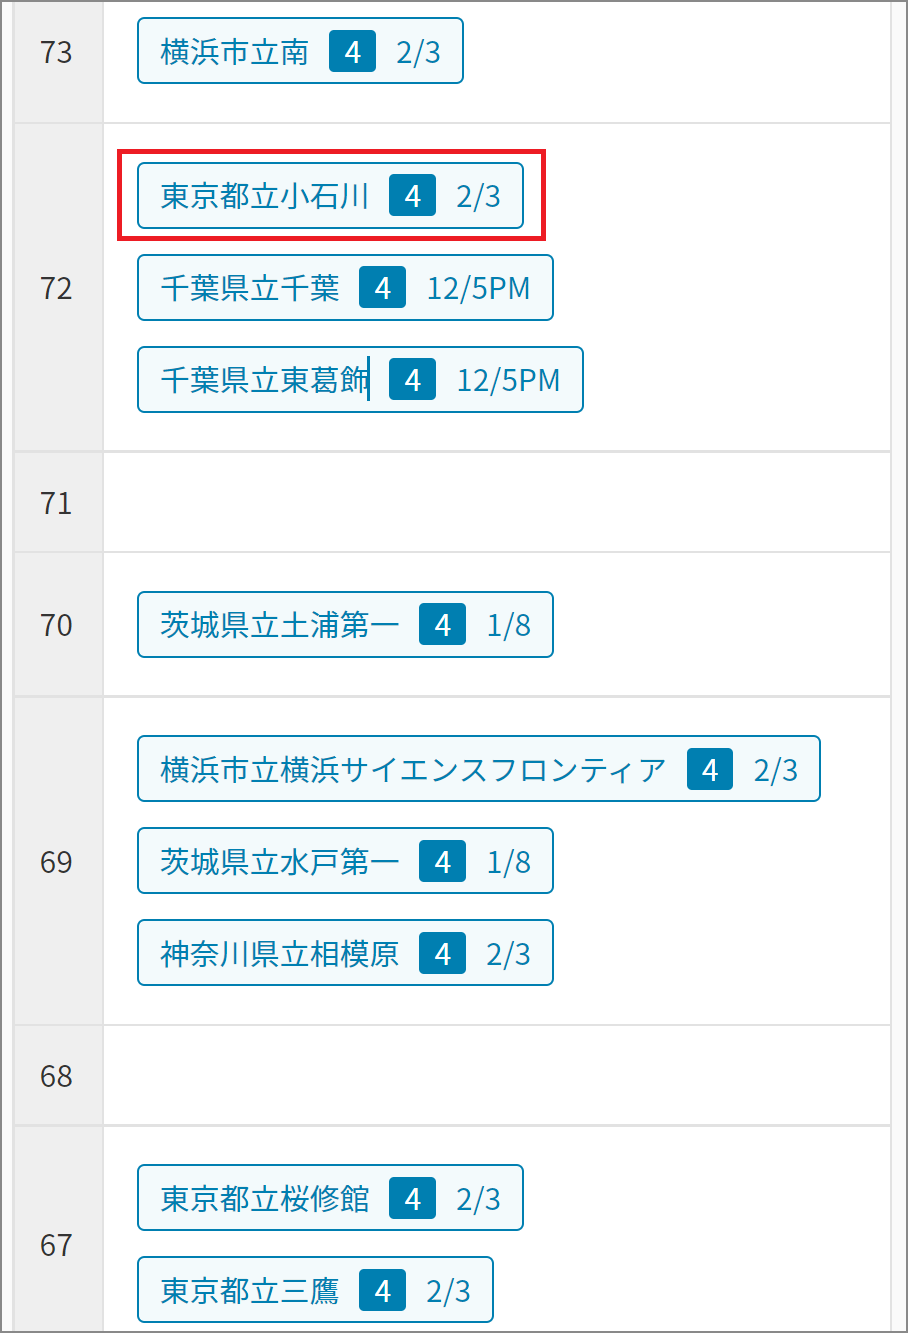This screenshot has height=1333, width=908.
Task: Open 千葉県立東葛飾 school entry
Action: point(360,380)
